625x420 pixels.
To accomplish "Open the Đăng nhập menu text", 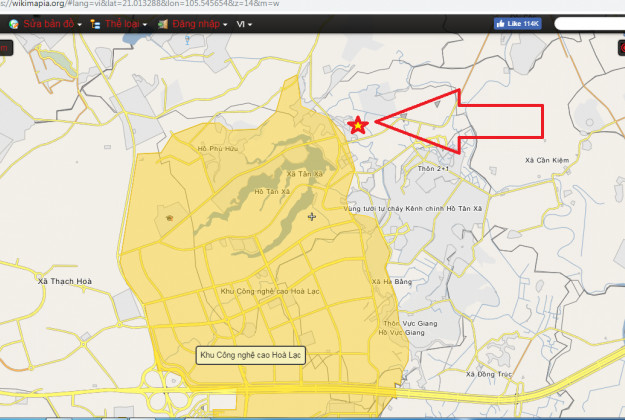I will (x=198, y=23).
